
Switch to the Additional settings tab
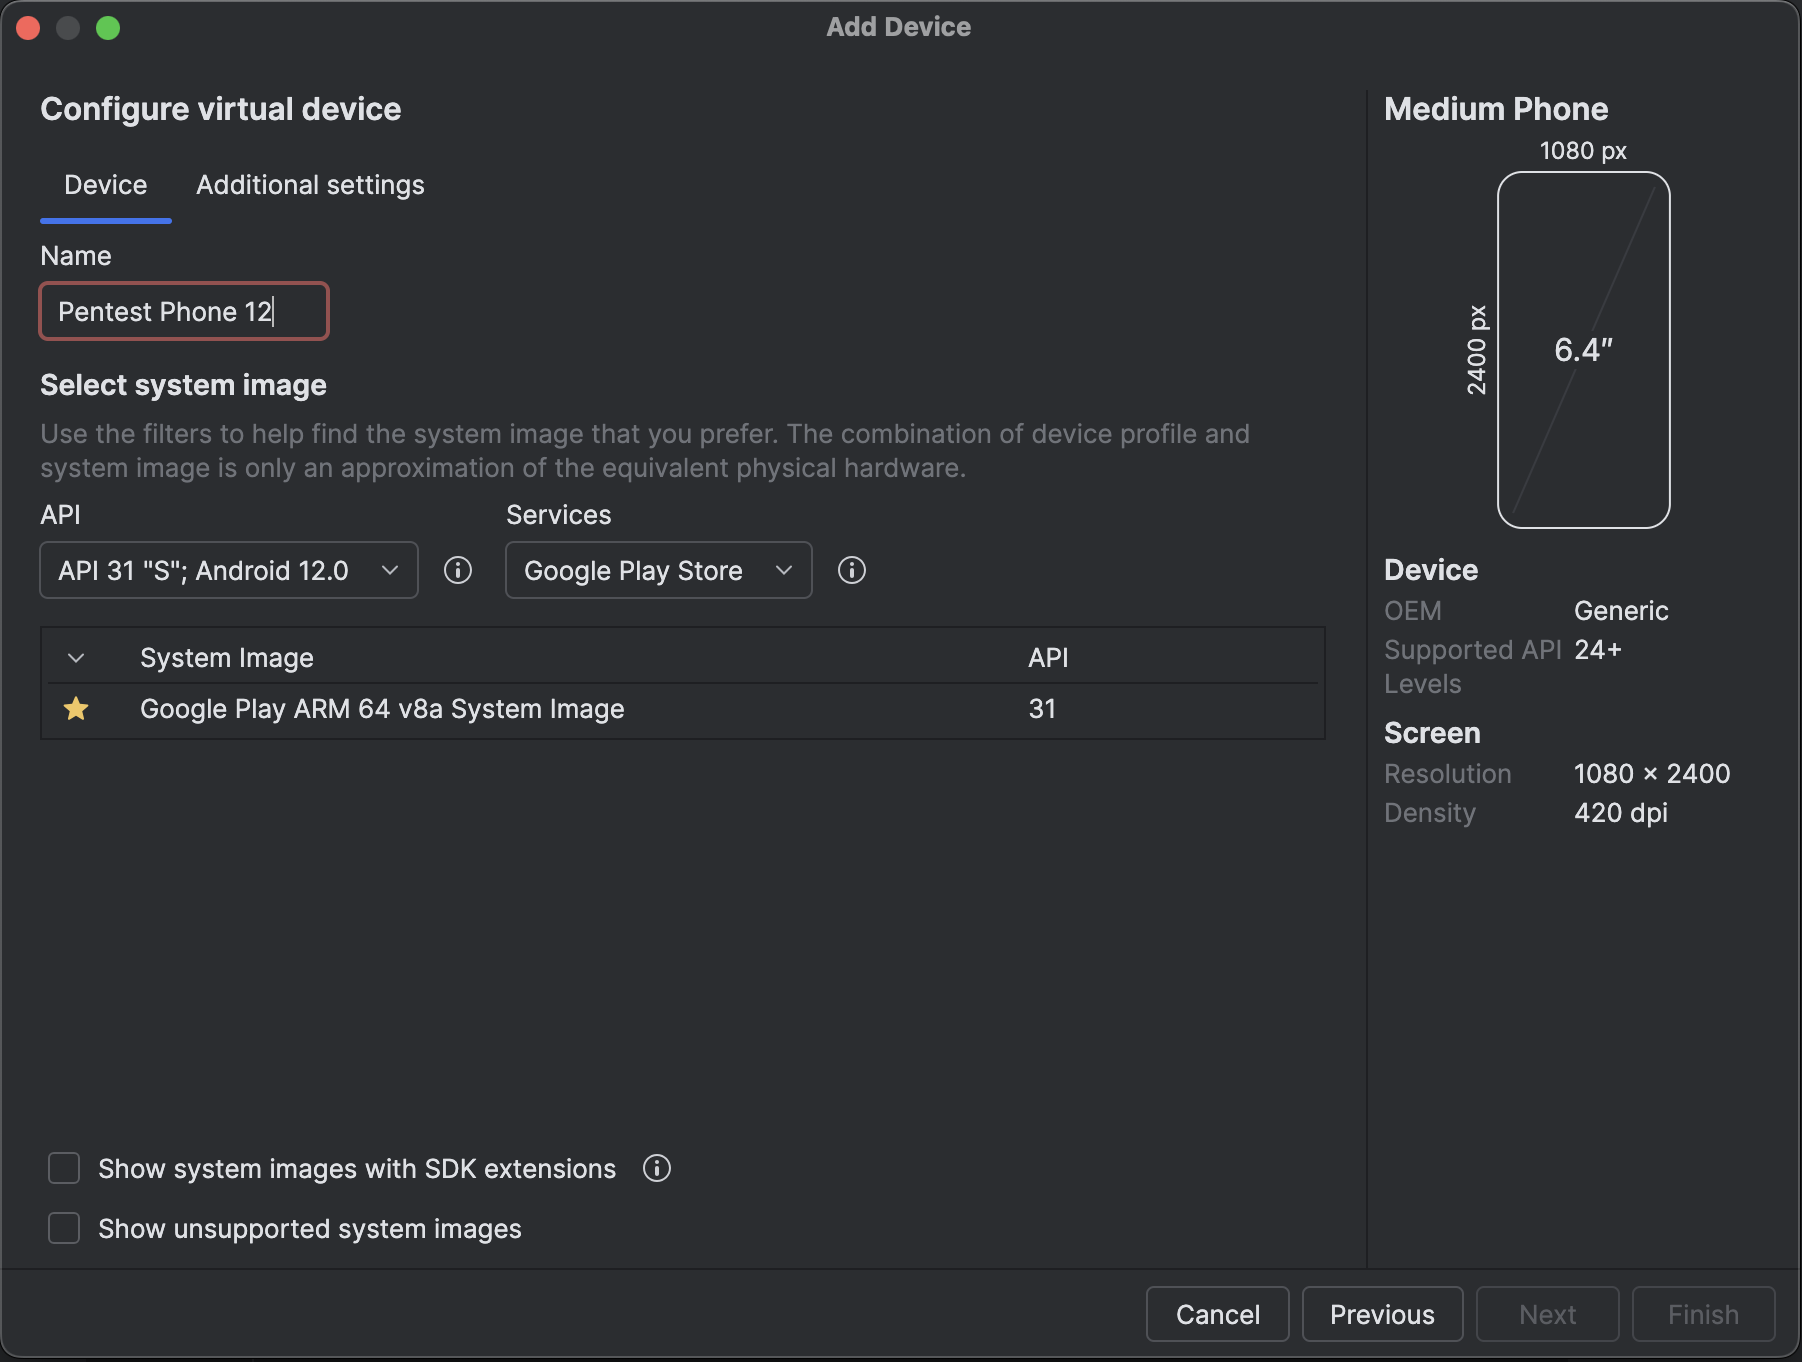(310, 185)
